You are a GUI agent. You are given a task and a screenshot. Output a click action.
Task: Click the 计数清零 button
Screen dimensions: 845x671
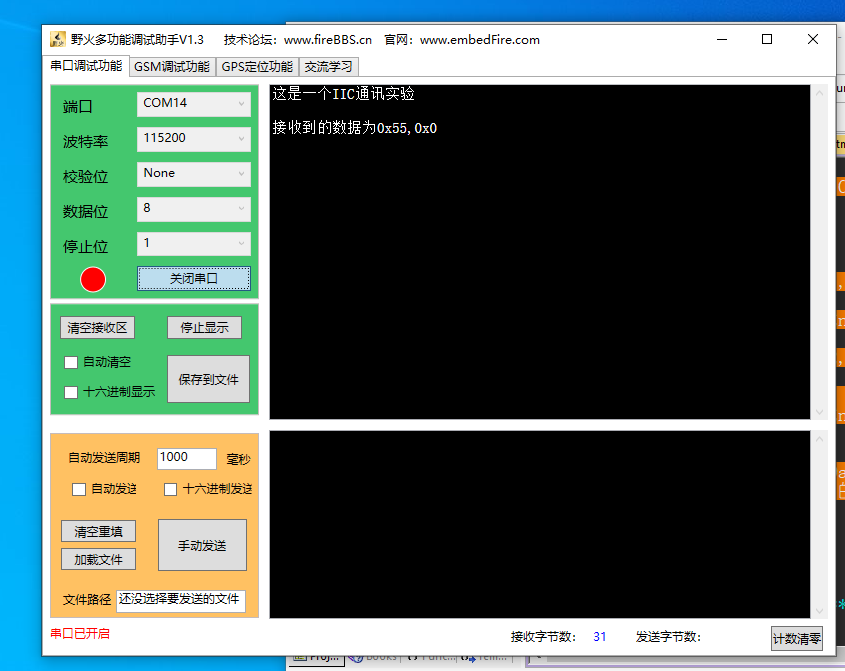[x=796, y=638]
